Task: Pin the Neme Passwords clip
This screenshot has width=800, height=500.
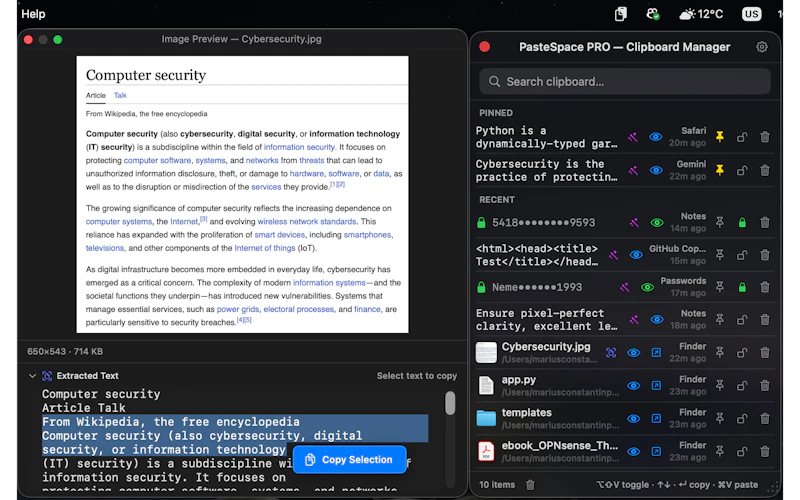Action: click(x=719, y=287)
